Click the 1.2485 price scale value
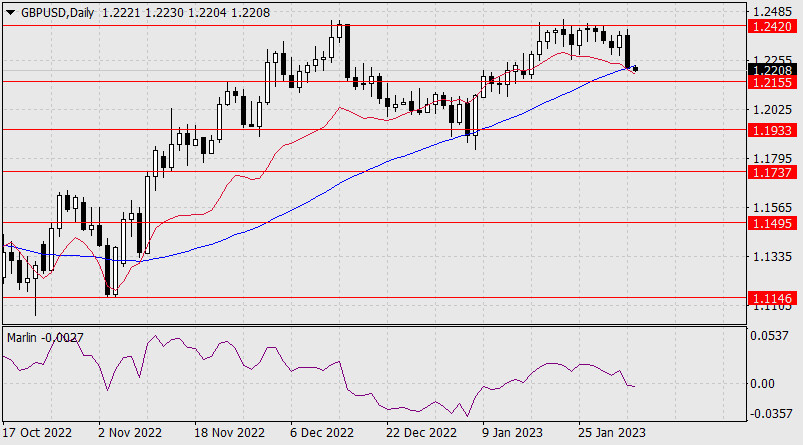Screen dimensions: 803x445 point(772,11)
